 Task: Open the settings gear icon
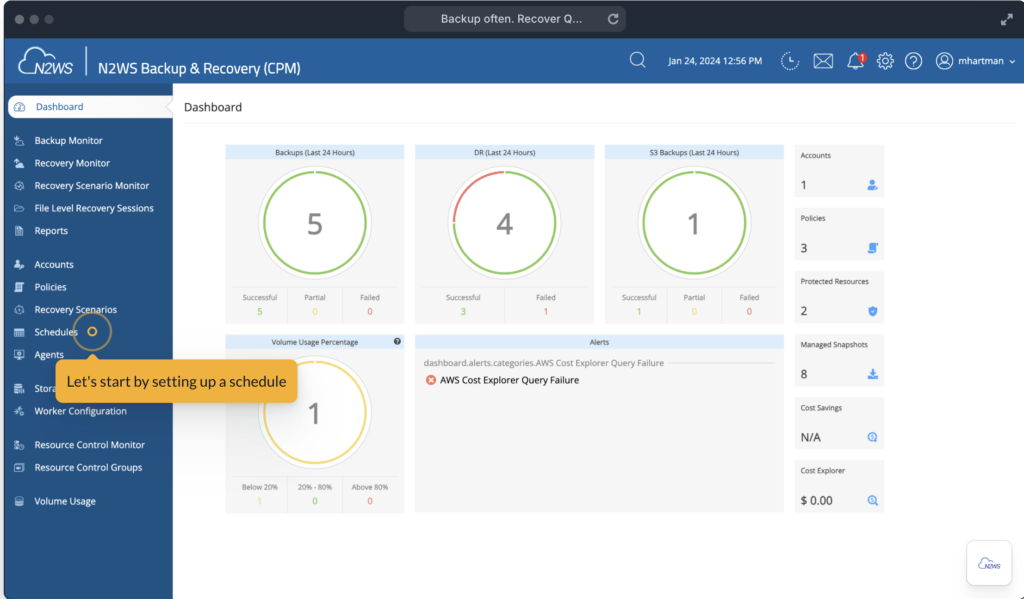(x=885, y=61)
